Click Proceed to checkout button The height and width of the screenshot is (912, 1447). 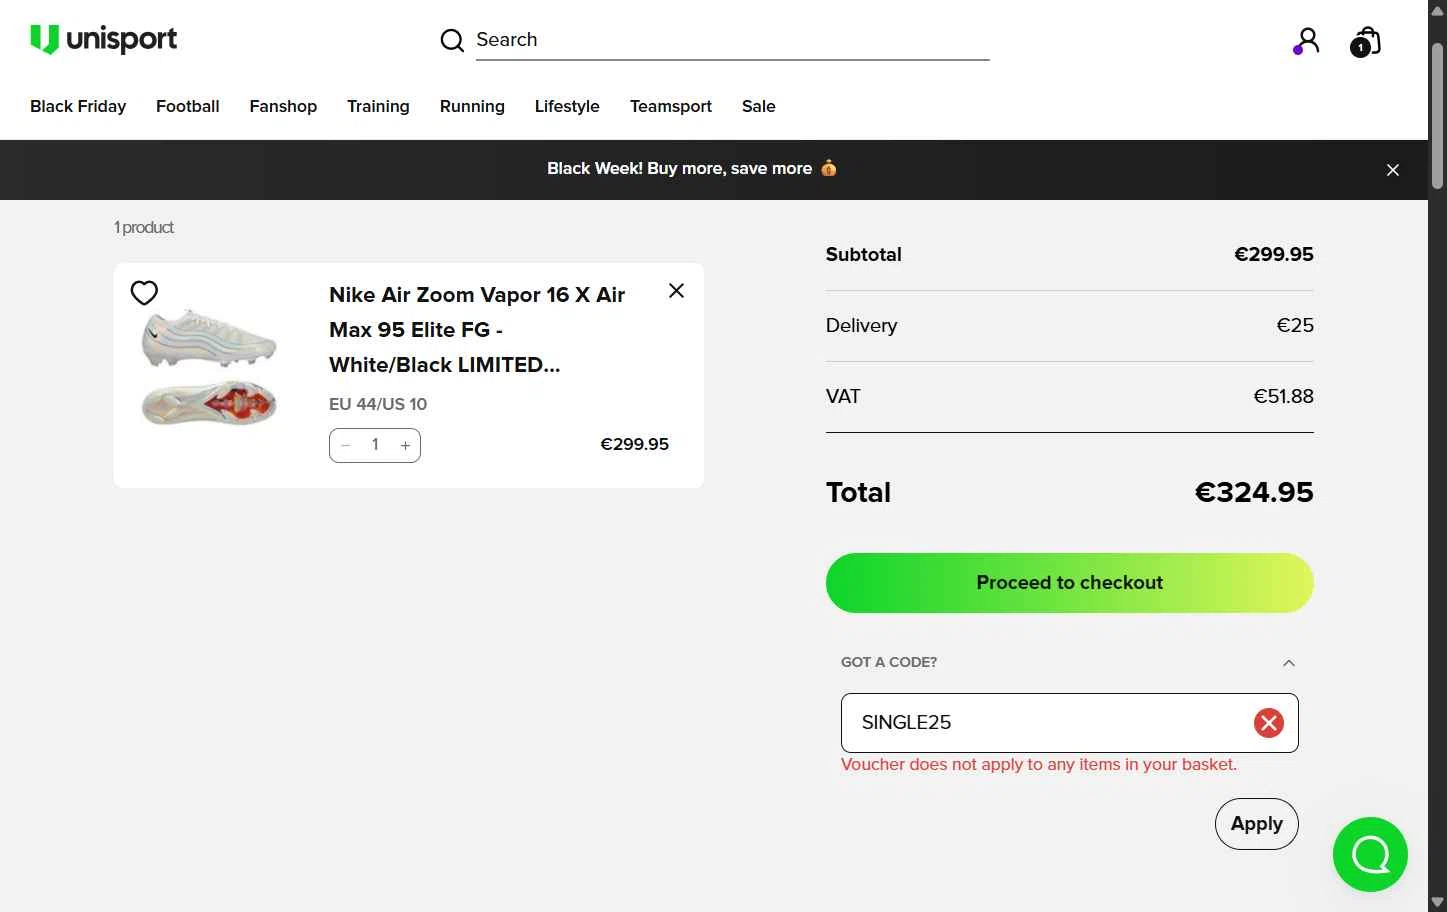tap(1070, 583)
